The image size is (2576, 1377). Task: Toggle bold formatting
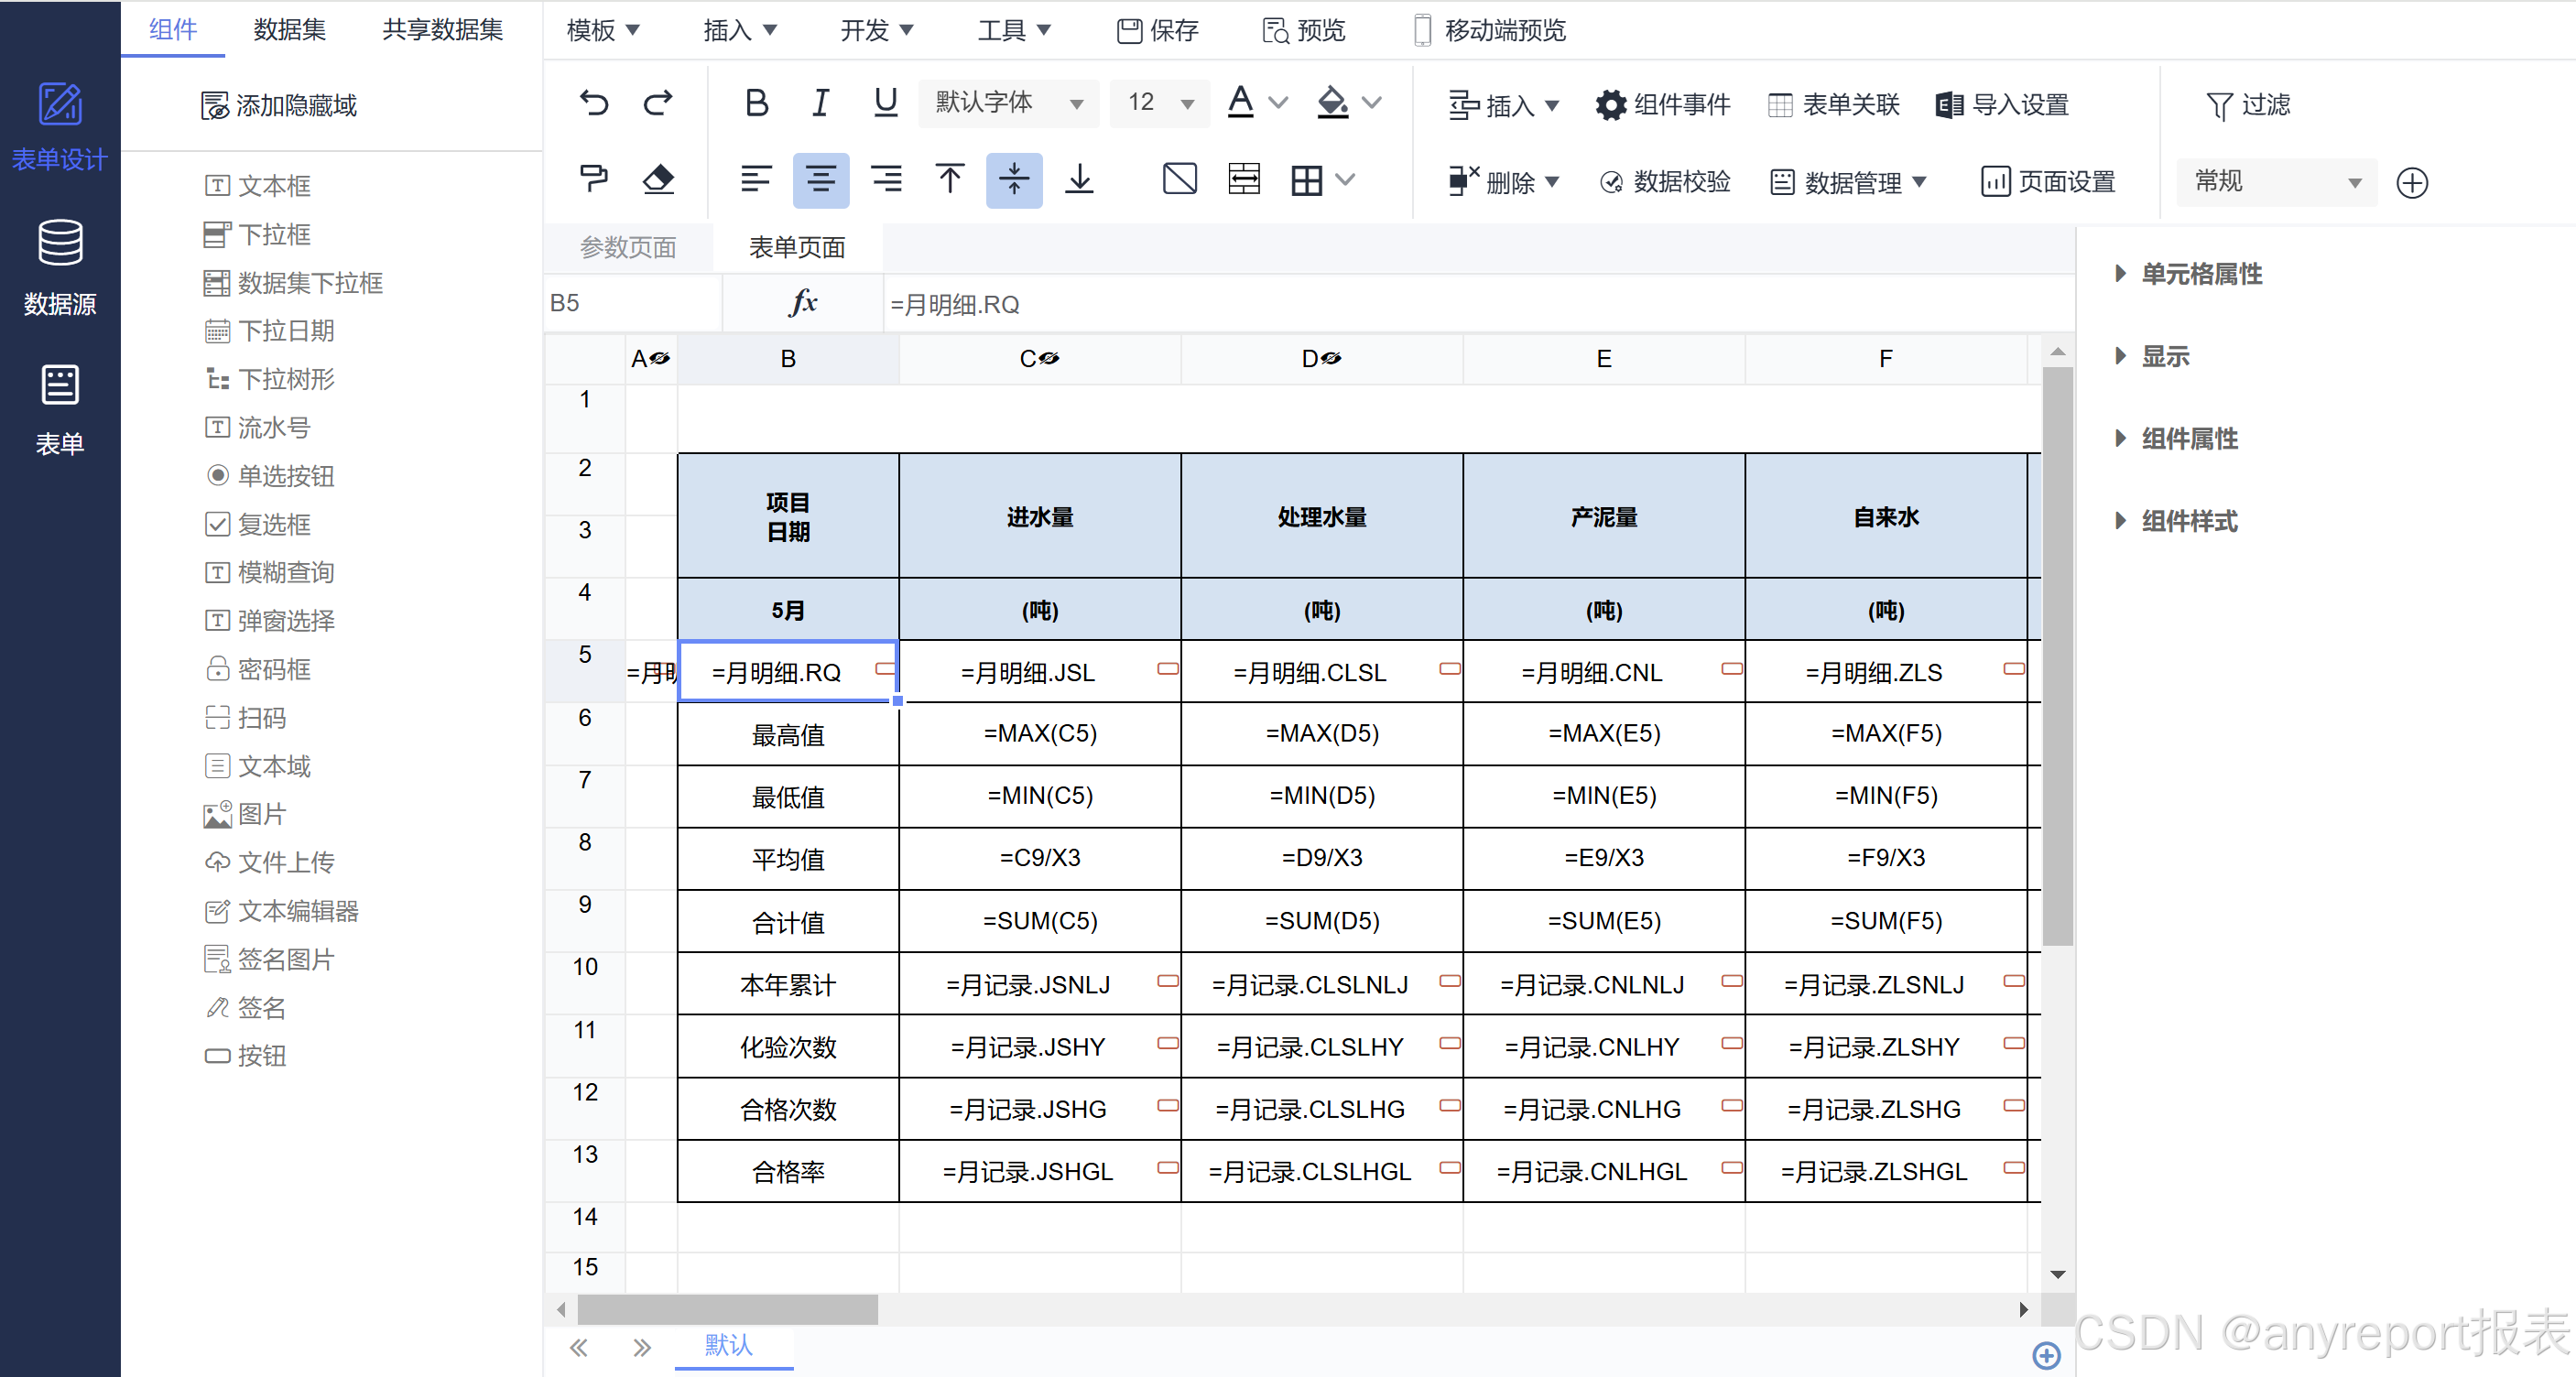pyautogui.click(x=756, y=103)
